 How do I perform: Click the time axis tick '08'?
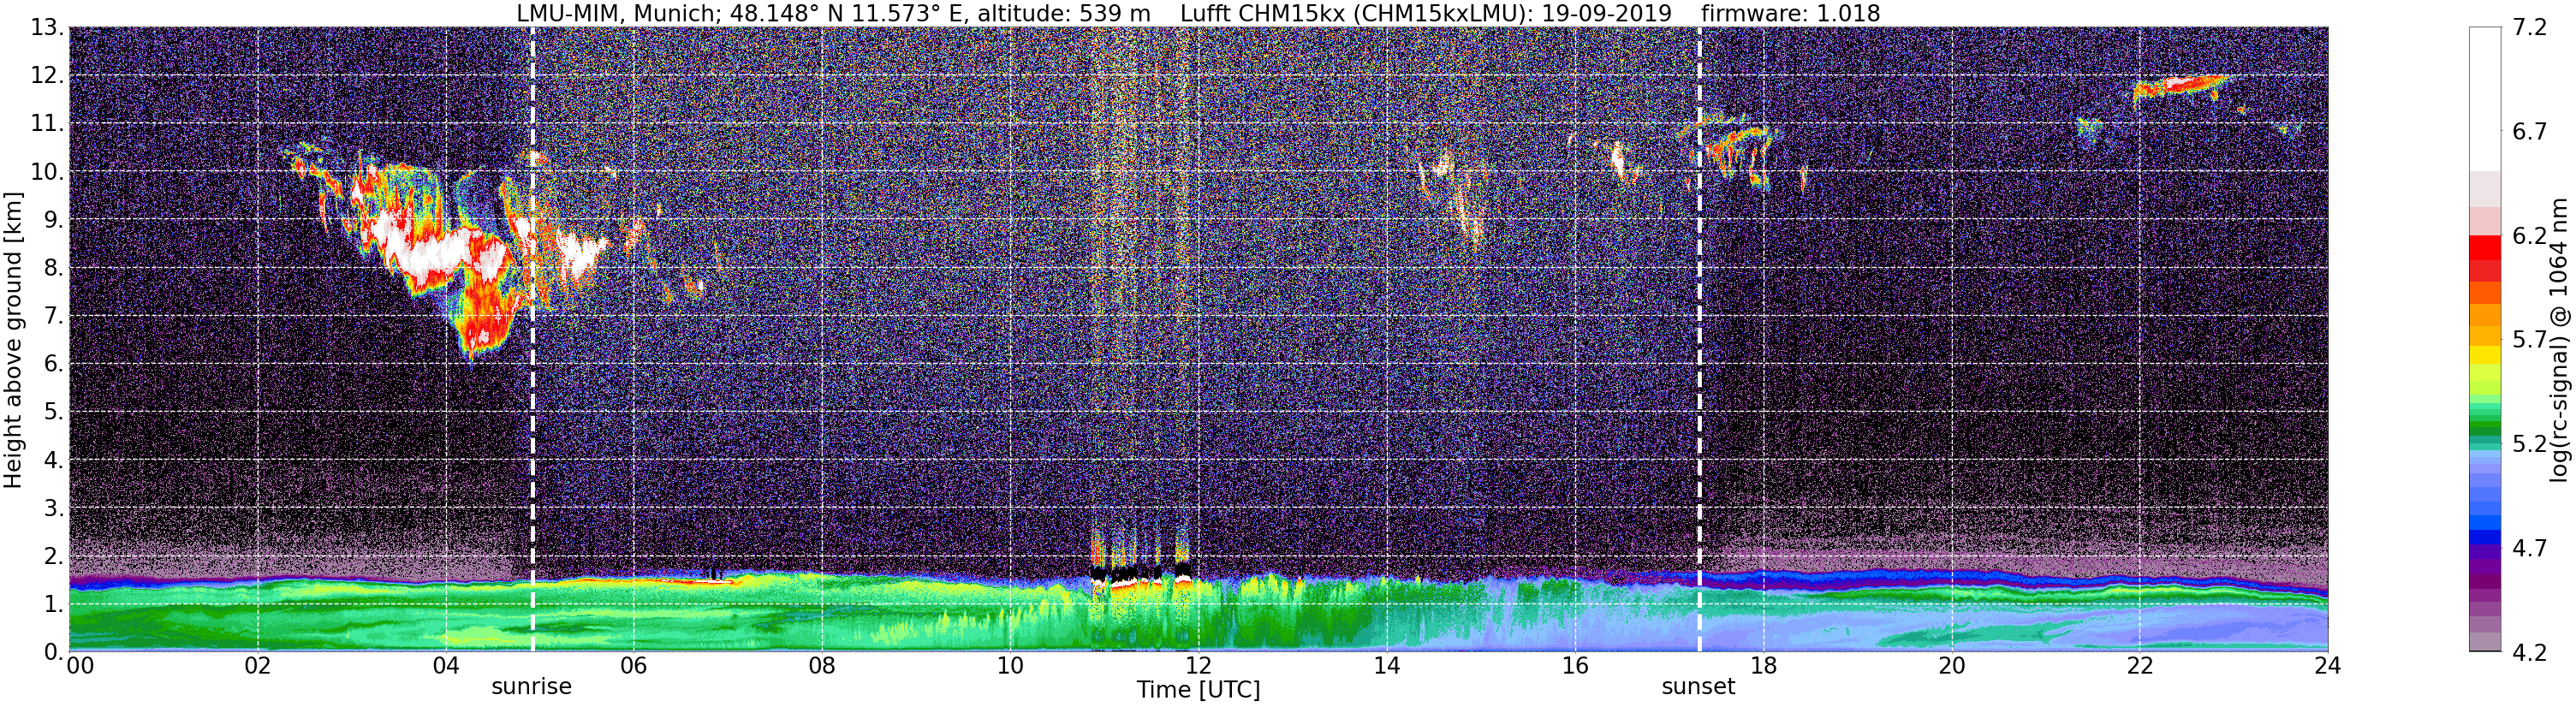(x=822, y=666)
